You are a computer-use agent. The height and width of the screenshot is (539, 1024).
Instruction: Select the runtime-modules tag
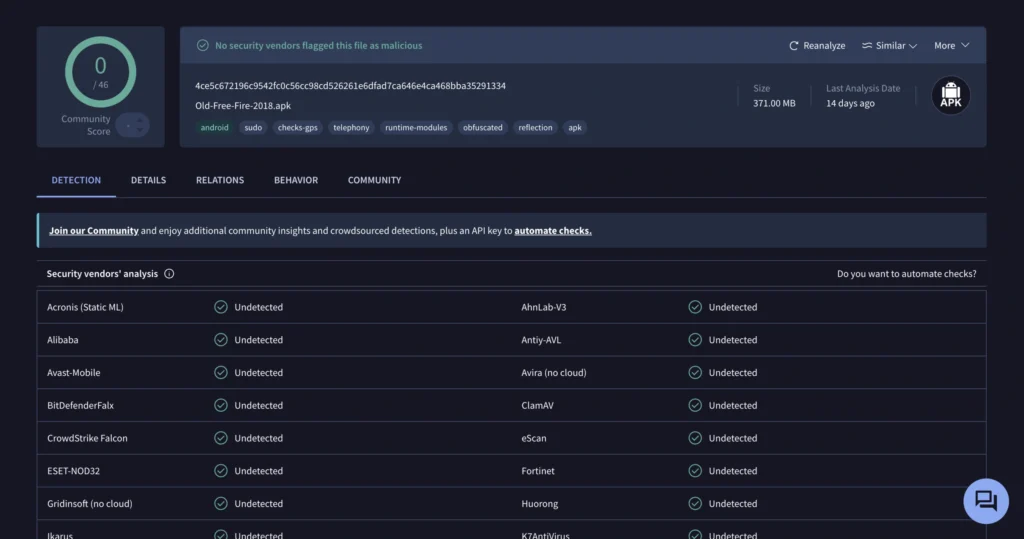click(x=416, y=127)
